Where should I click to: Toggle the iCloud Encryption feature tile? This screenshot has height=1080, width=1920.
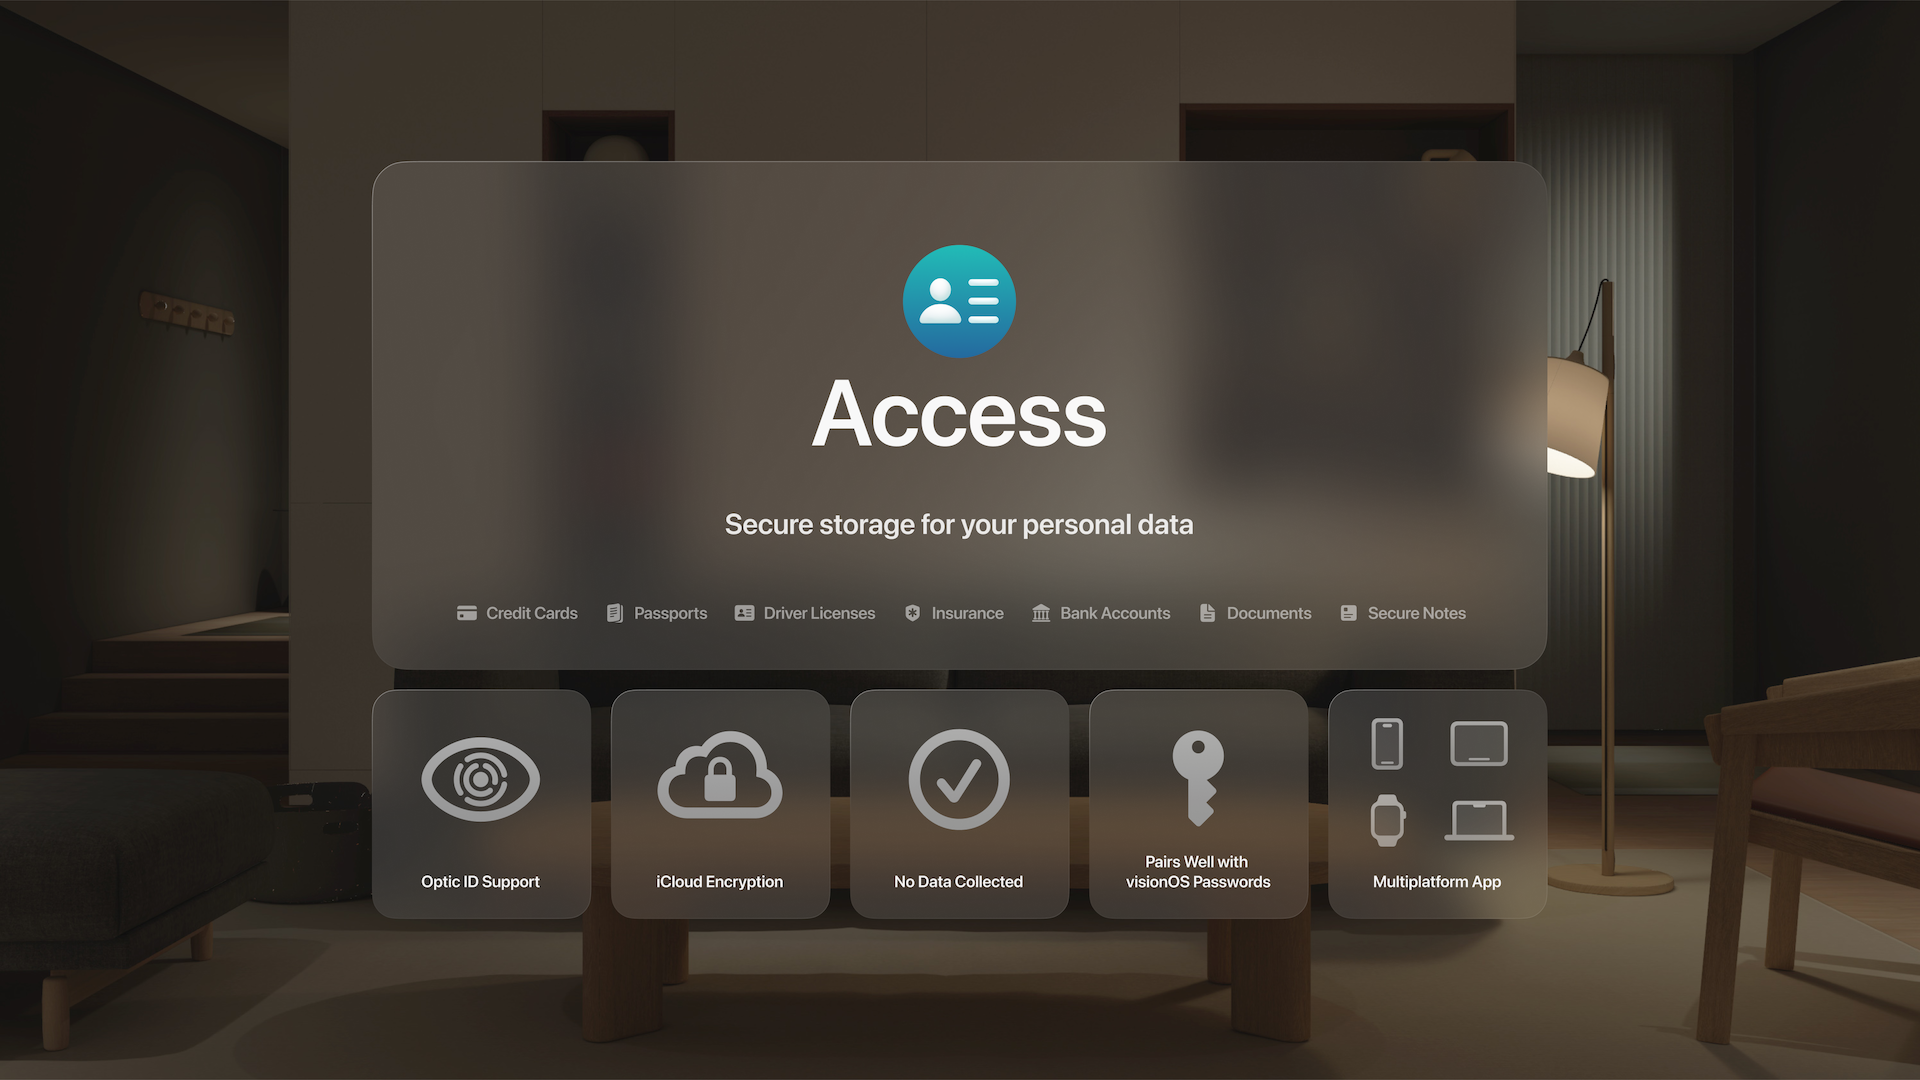720,803
